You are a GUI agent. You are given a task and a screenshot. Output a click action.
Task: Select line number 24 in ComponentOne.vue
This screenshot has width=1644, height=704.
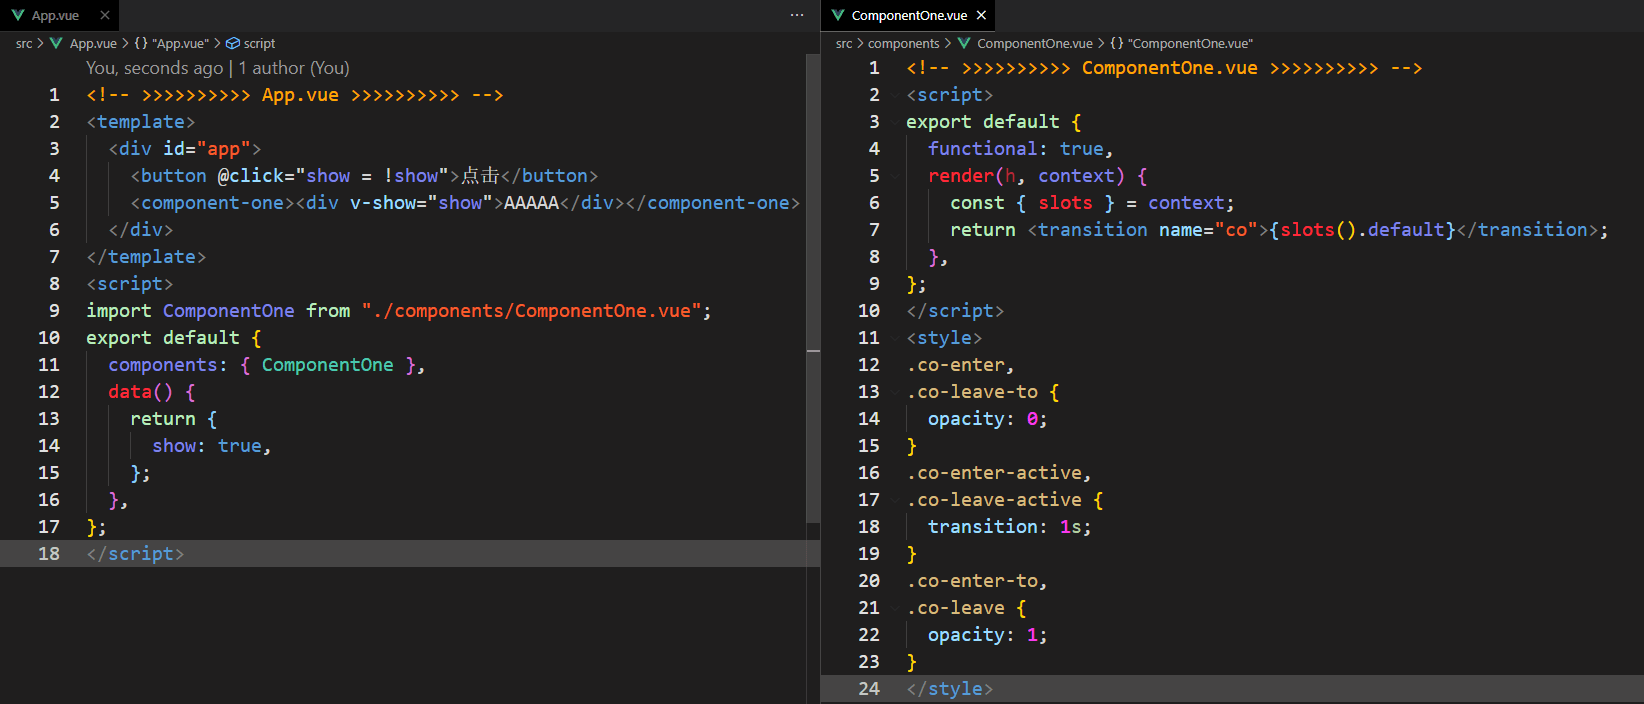[x=869, y=689]
